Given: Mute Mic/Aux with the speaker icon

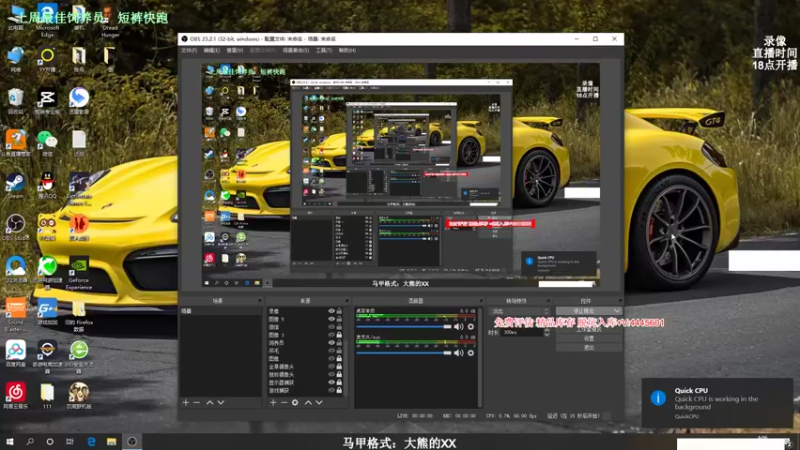Looking at the screenshot, I should tap(459, 353).
